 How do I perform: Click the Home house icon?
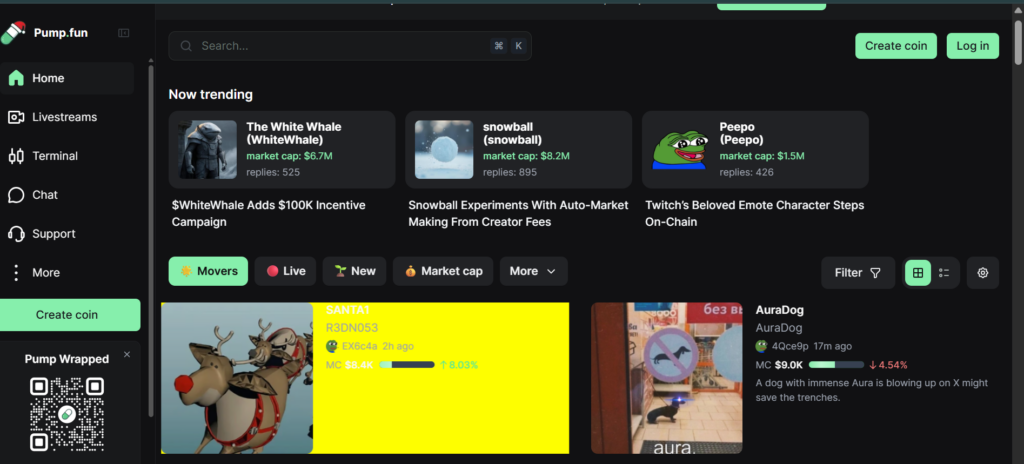coord(16,78)
